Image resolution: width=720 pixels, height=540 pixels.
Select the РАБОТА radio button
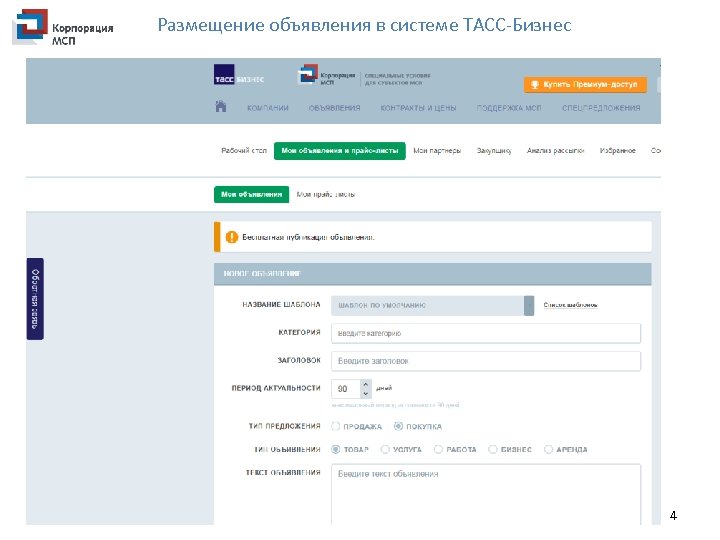[x=438, y=450]
